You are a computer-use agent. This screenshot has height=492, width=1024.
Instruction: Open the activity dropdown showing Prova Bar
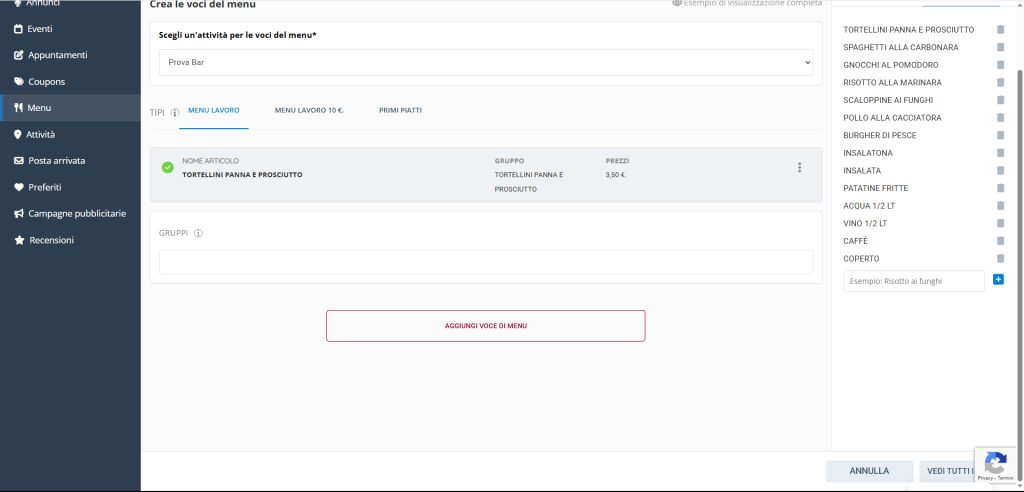point(486,62)
